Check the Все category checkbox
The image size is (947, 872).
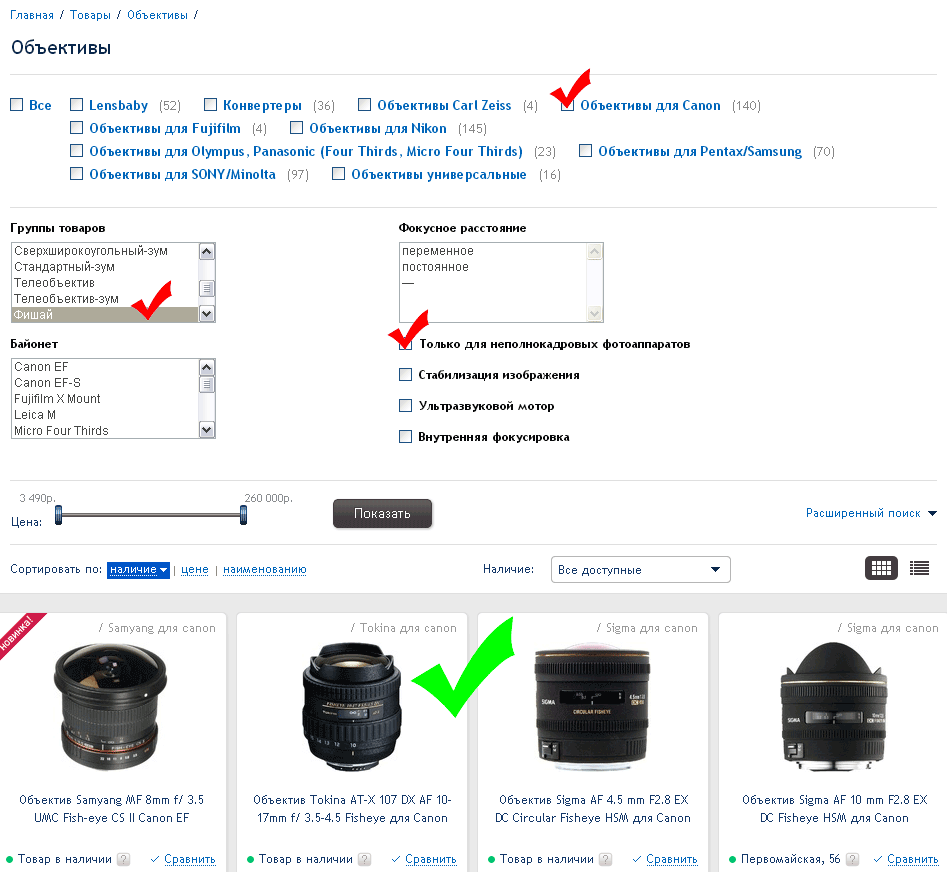pyautogui.click(x=17, y=104)
